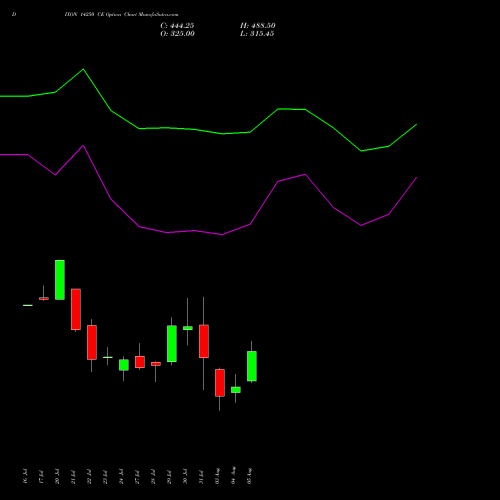Click the 27 Jul date label

coord(137,476)
